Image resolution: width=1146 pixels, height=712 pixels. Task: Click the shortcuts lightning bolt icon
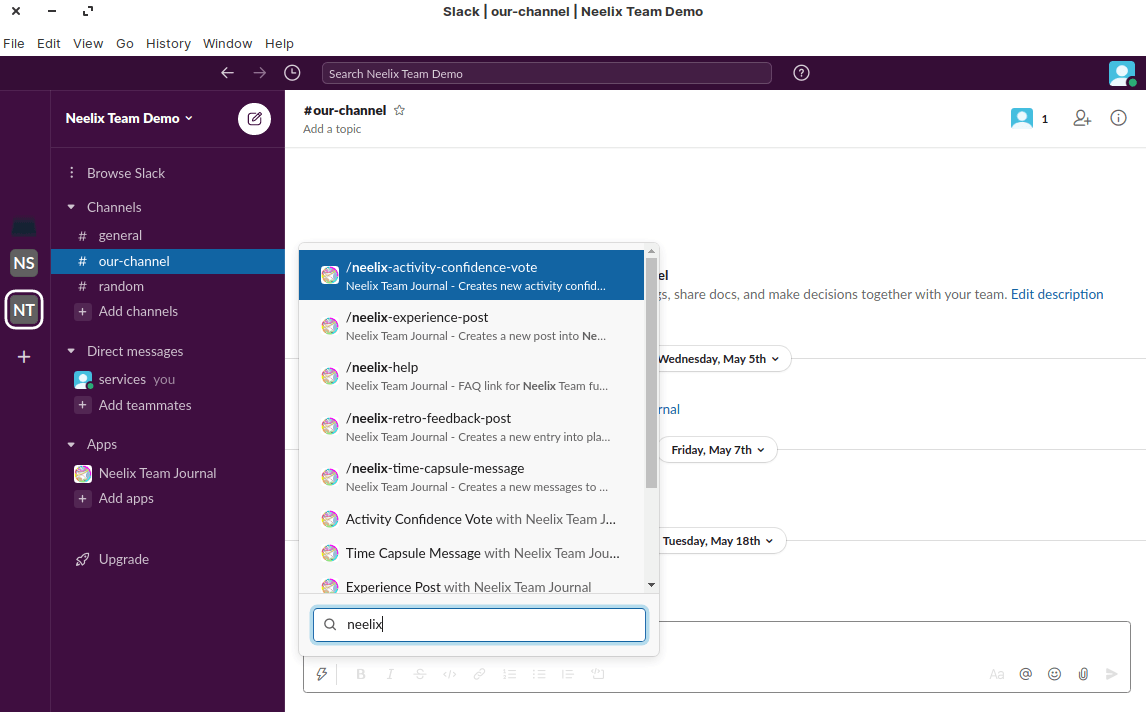tap(322, 674)
